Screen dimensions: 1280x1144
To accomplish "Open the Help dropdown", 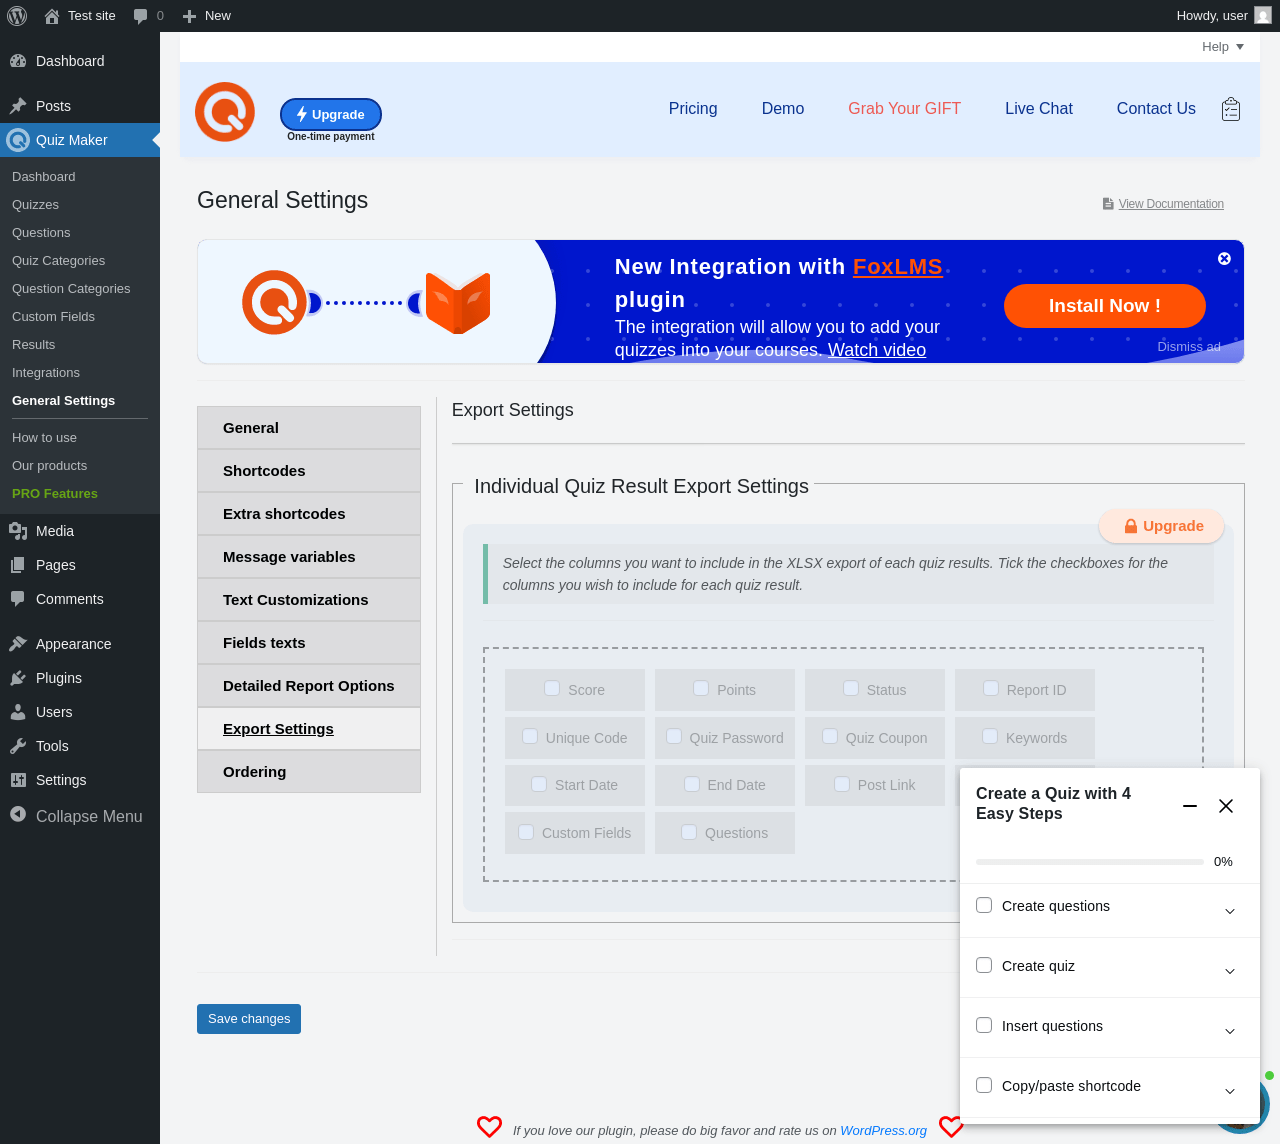I will pos(1223,47).
